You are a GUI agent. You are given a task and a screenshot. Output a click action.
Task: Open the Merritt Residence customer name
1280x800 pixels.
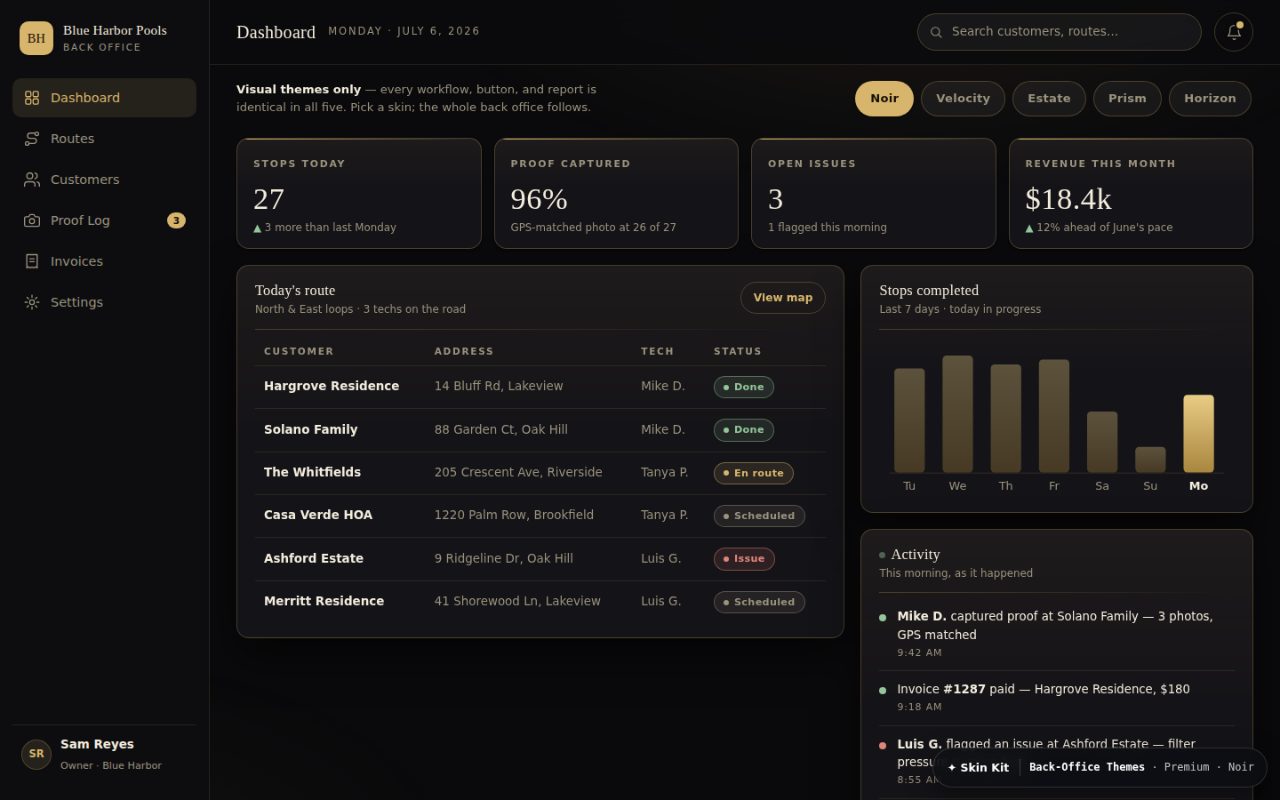click(324, 601)
